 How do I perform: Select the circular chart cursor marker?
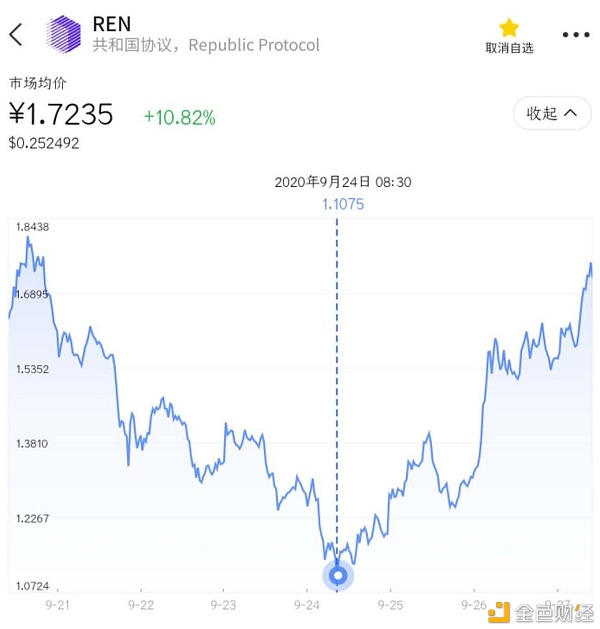pyautogui.click(x=338, y=576)
